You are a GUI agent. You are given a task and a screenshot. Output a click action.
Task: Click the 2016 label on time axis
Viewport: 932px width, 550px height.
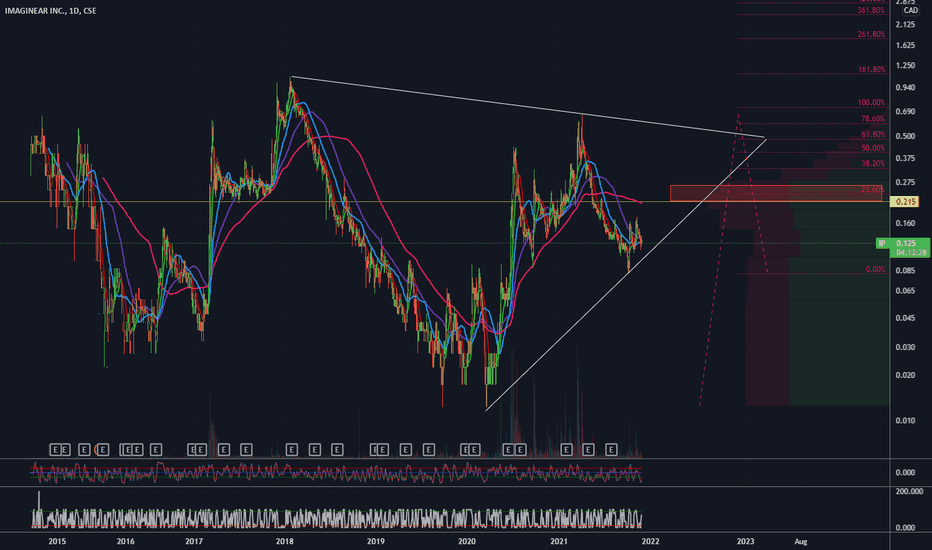click(x=125, y=541)
